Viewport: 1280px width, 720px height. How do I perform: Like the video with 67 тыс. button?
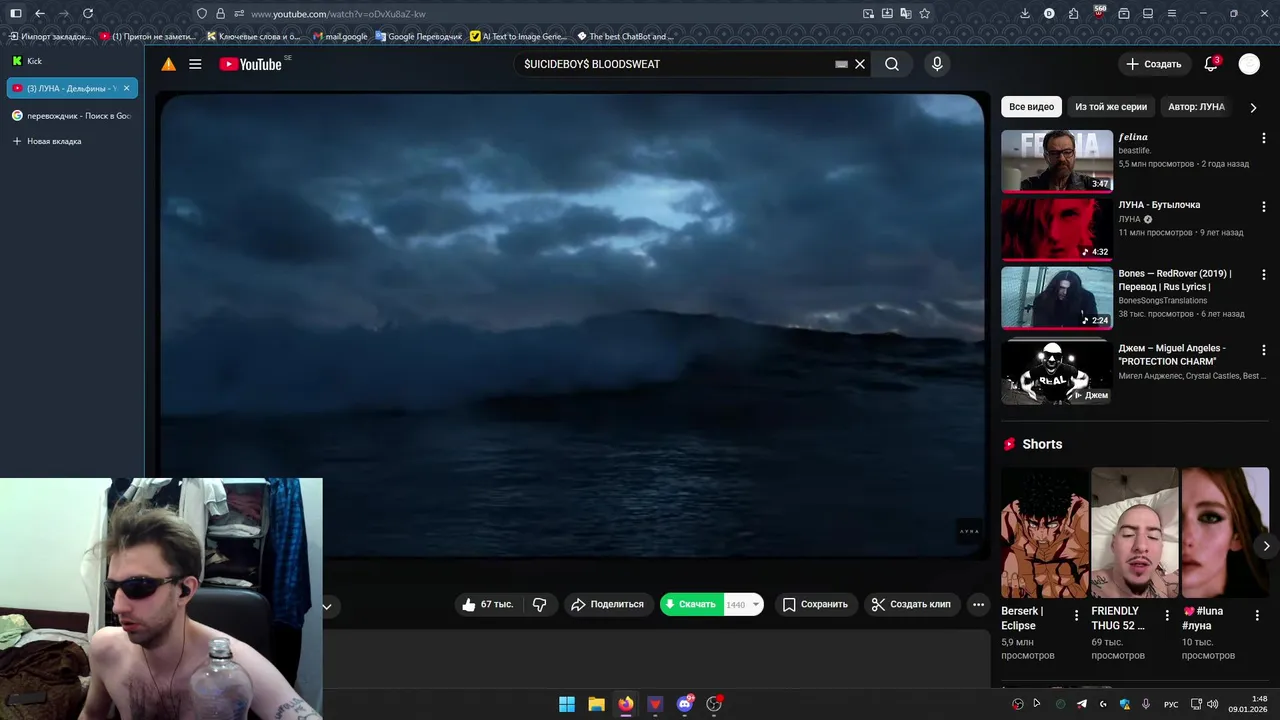(487, 604)
